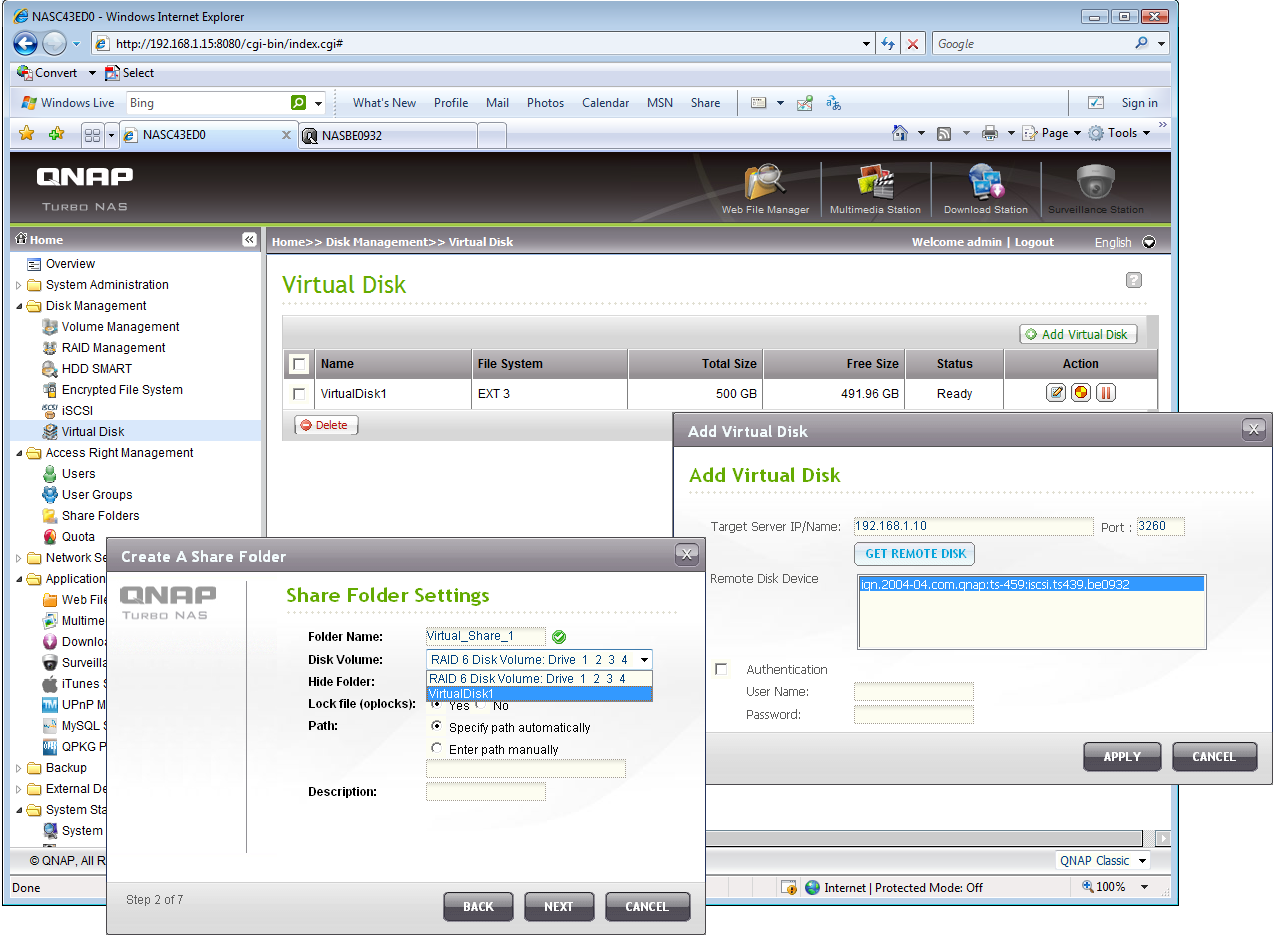Screen dimensions: 1274x936
Task: Click the Quick Tabs icon
Action: (x=92, y=134)
